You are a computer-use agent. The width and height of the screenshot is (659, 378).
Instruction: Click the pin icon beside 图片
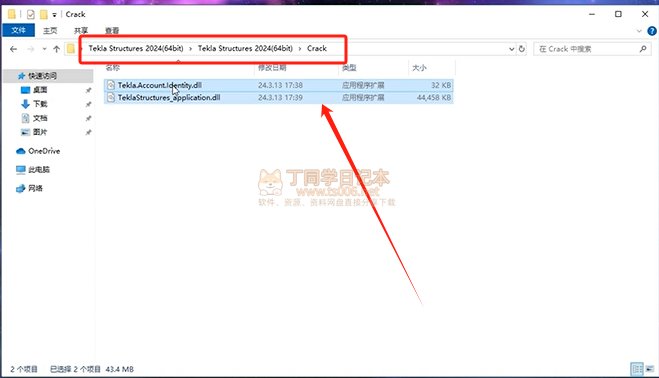click(x=88, y=132)
